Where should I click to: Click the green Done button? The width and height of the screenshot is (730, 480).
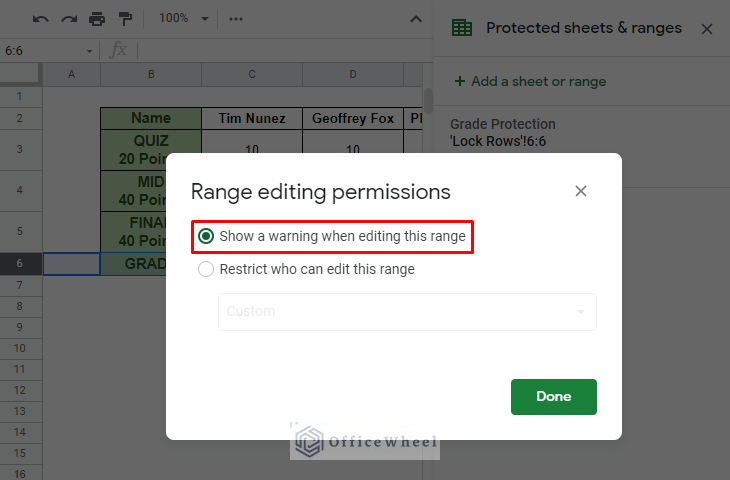coord(554,396)
